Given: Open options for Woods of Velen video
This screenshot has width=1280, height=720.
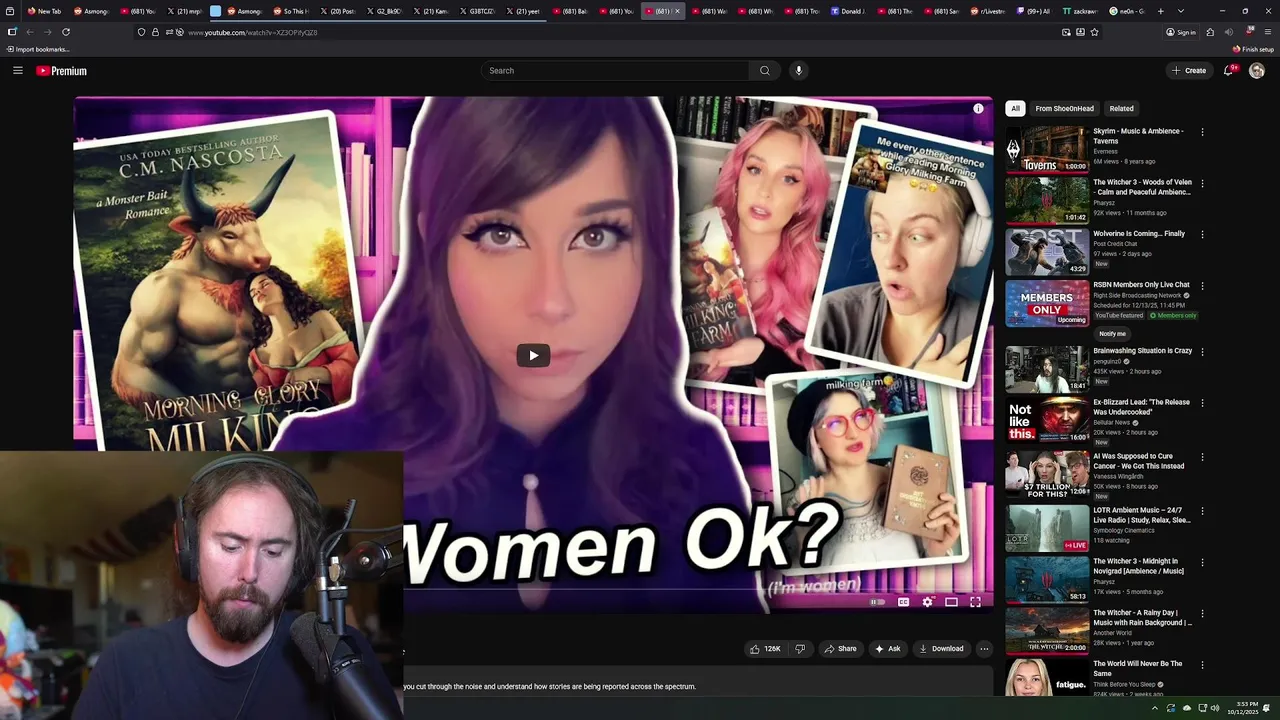Looking at the screenshot, I should [x=1202, y=184].
